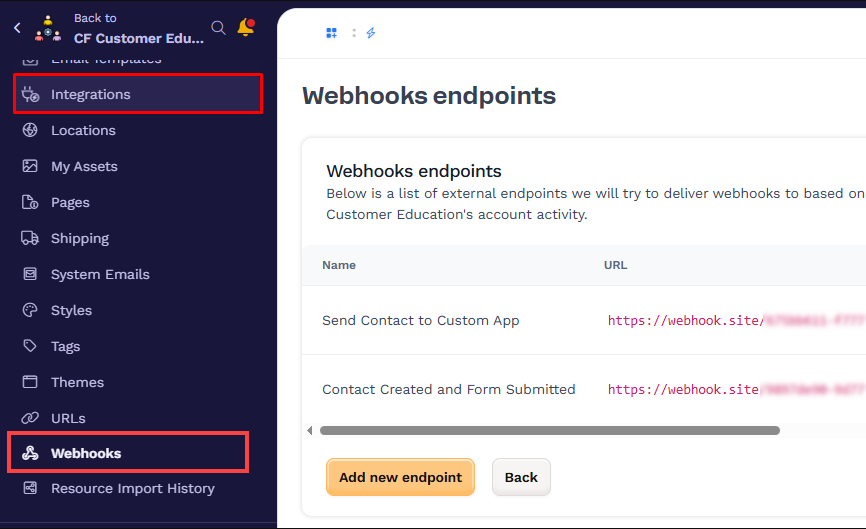Click the back chevron arrow in sidebar header
The image size is (866, 529).
[17, 28]
